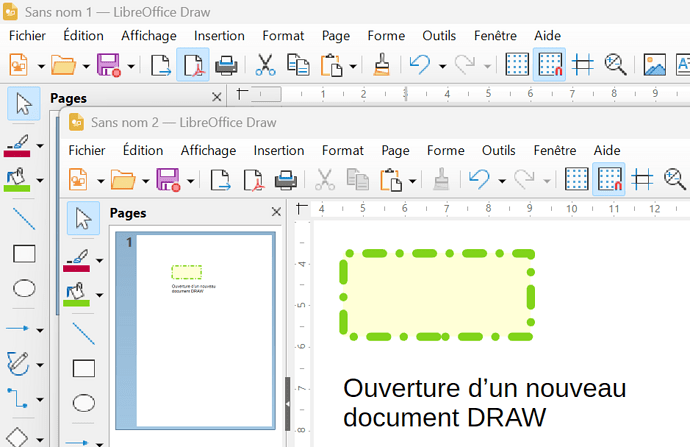
Task: Expand the Paste options dropdown in Sans nom 2
Action: pos(412,181)
